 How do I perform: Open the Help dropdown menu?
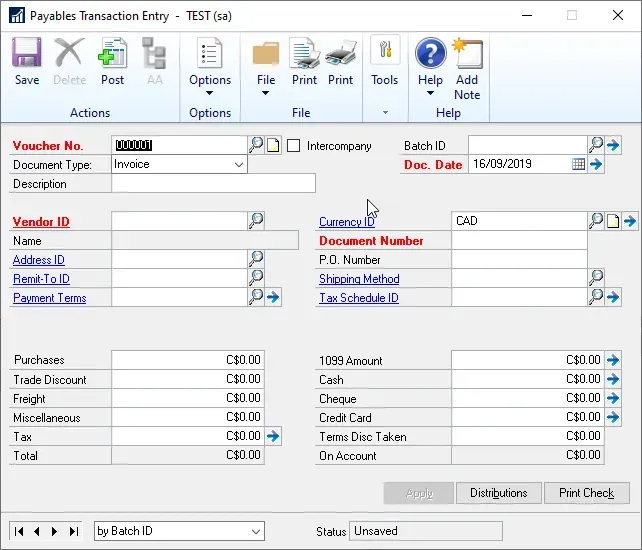[x=430, y=68]
